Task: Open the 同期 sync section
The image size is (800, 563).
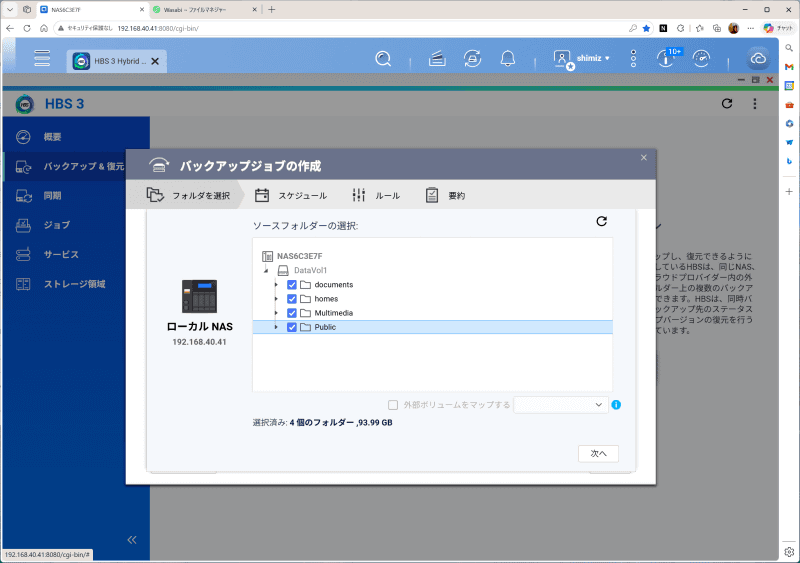Action: coord(65,195)
